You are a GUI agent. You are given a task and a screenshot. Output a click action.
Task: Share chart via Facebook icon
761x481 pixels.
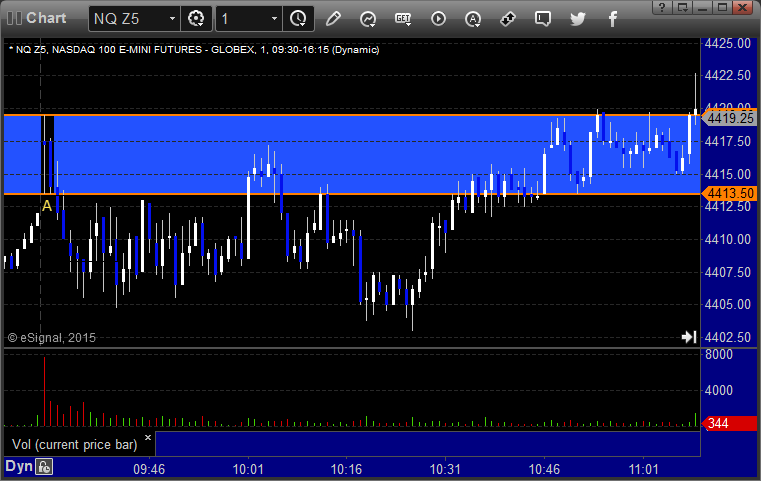(612, 19)
